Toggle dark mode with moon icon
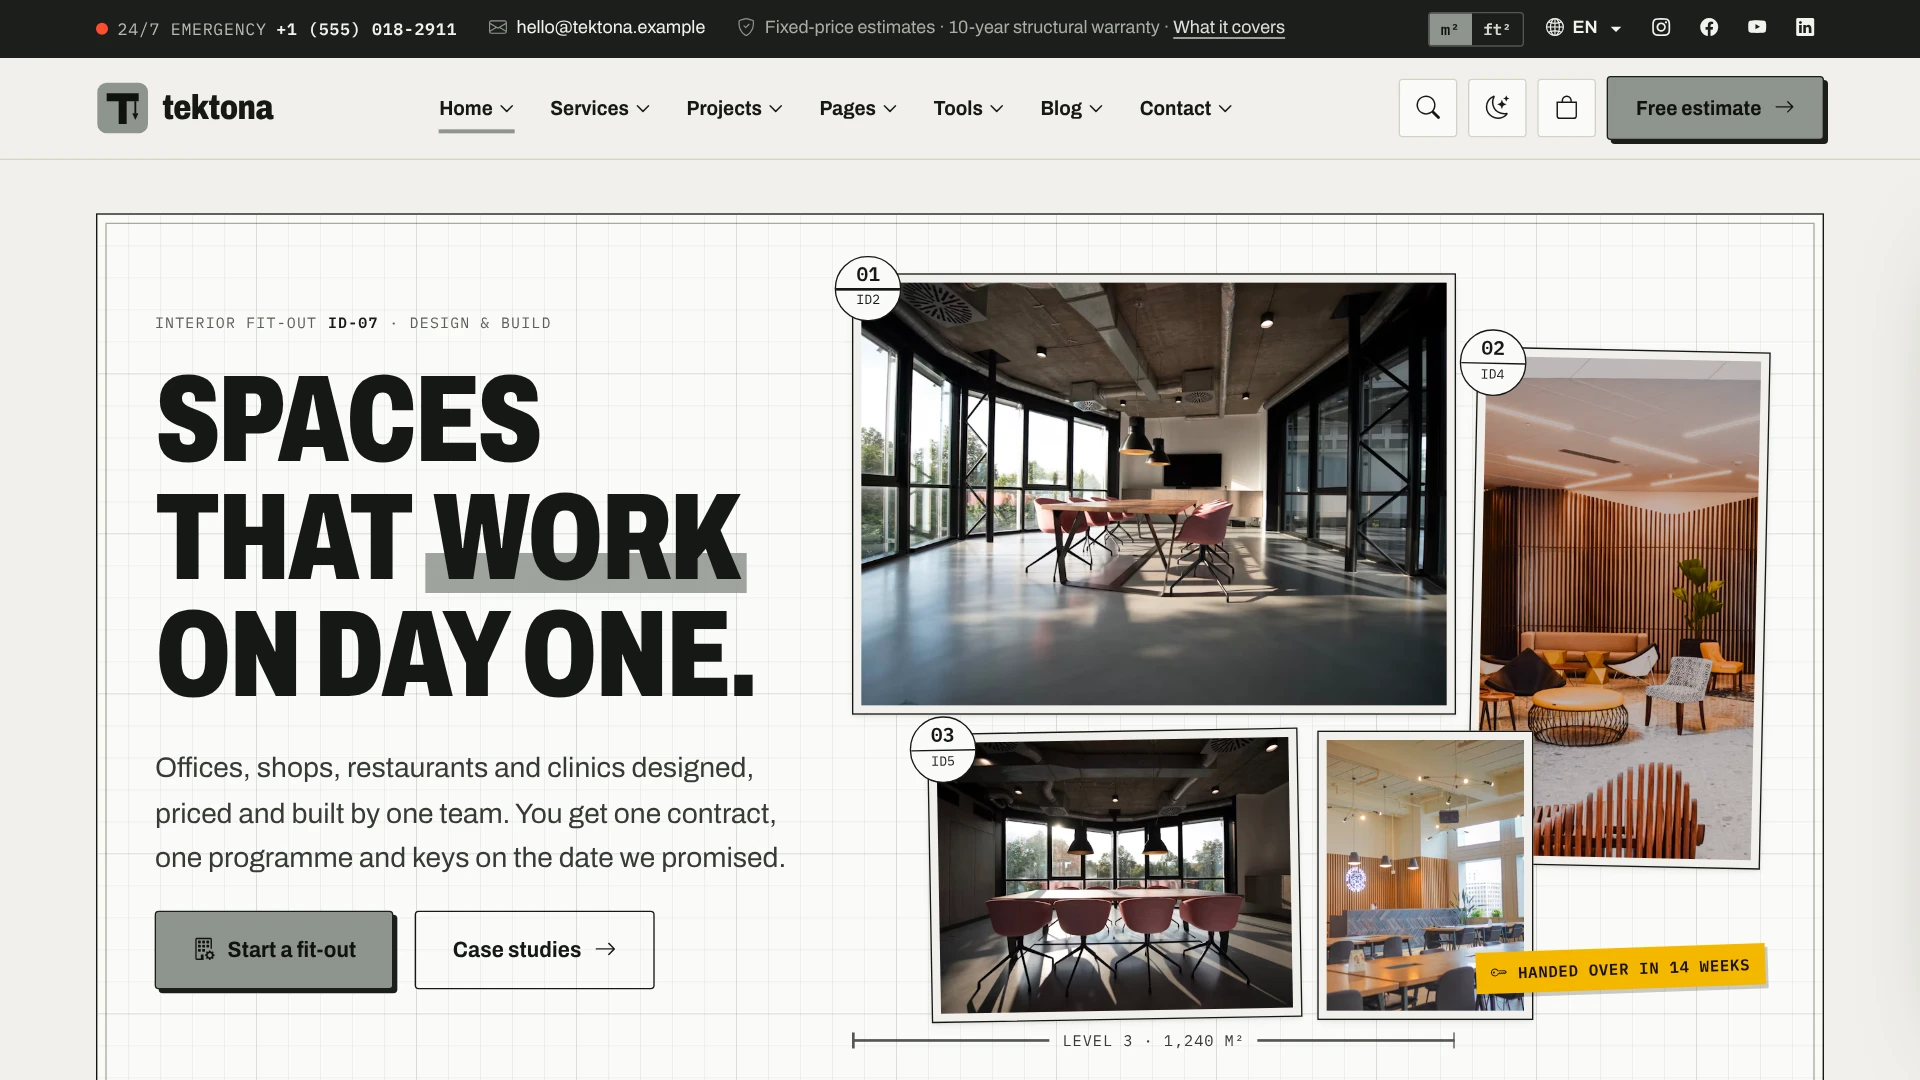 [x=1497, y=108]
